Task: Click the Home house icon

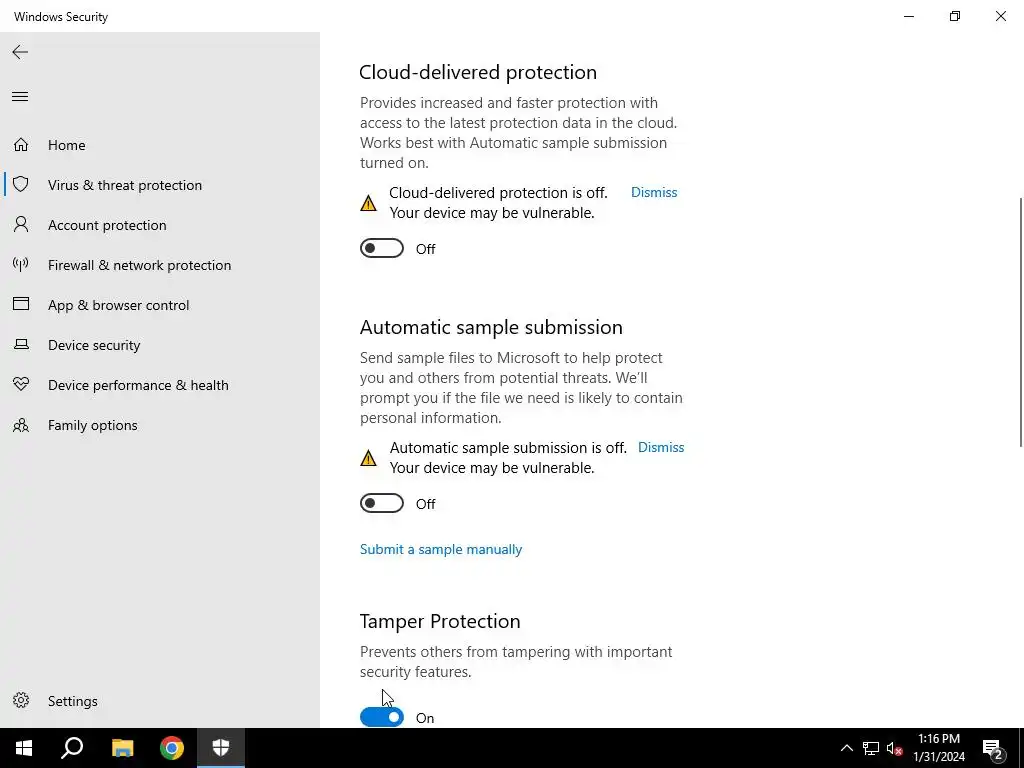Action: (21, 144)
